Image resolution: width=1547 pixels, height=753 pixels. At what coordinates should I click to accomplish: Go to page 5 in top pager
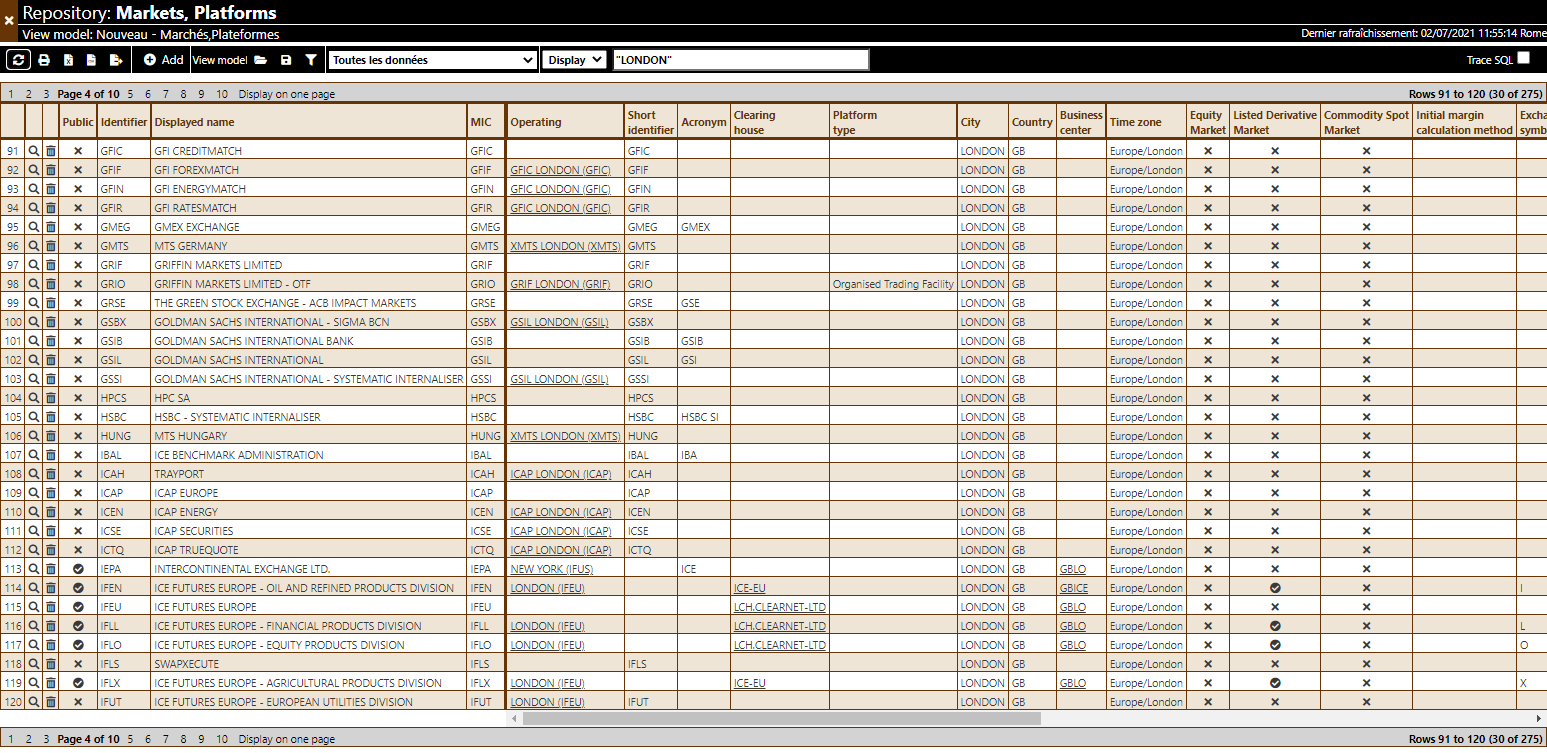130,94
